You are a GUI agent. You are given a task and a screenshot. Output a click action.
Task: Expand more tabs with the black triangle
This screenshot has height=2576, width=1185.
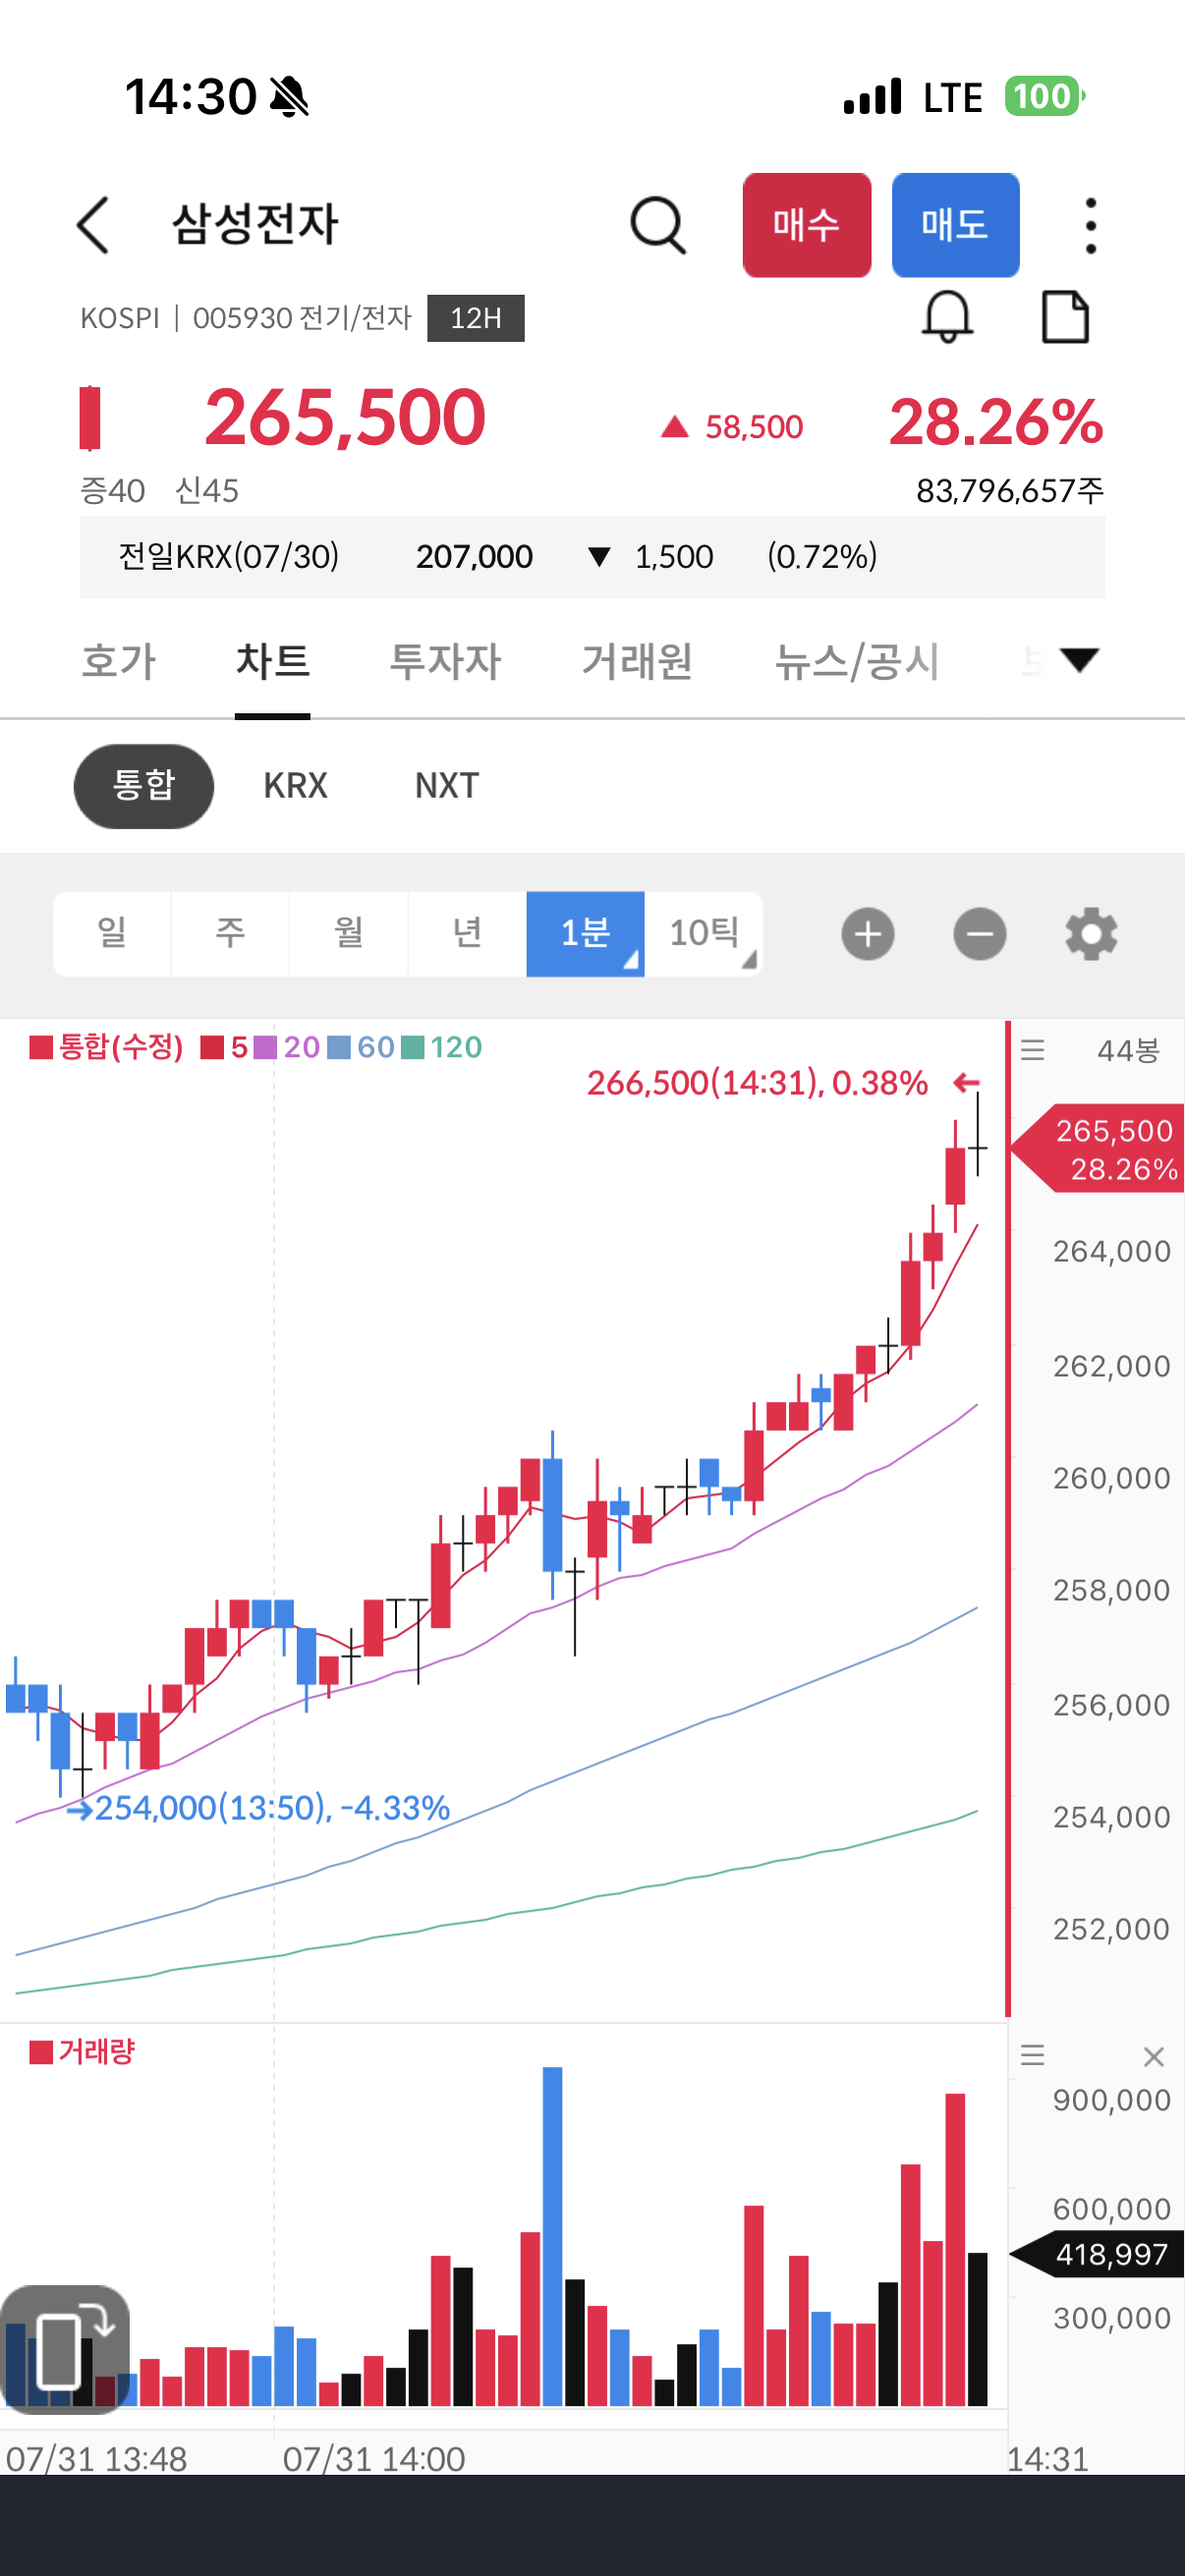point(1079,661)
